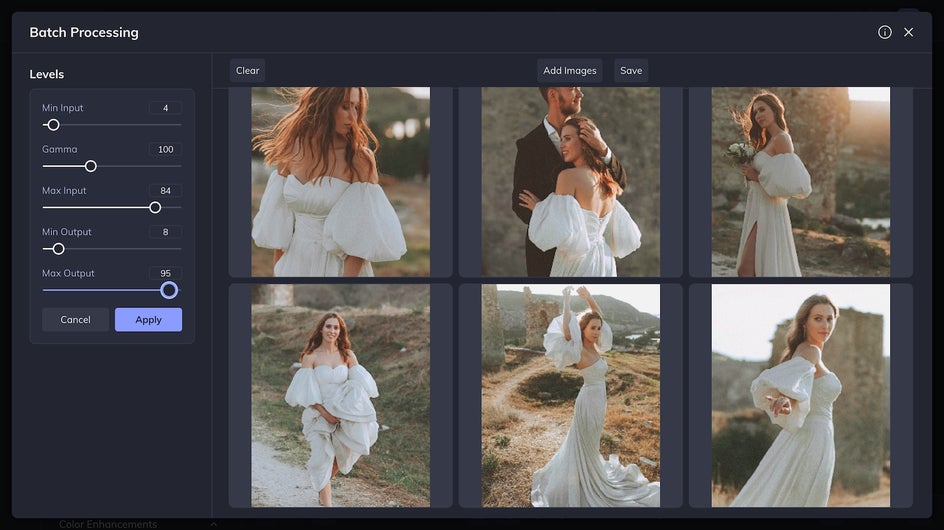Click the Clear button

pos(247,70)
